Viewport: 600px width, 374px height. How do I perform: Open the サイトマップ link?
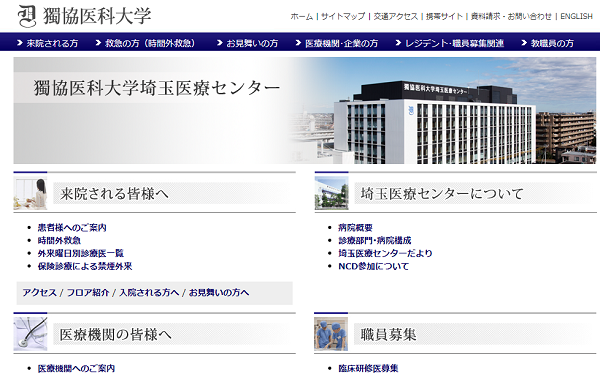343,16
